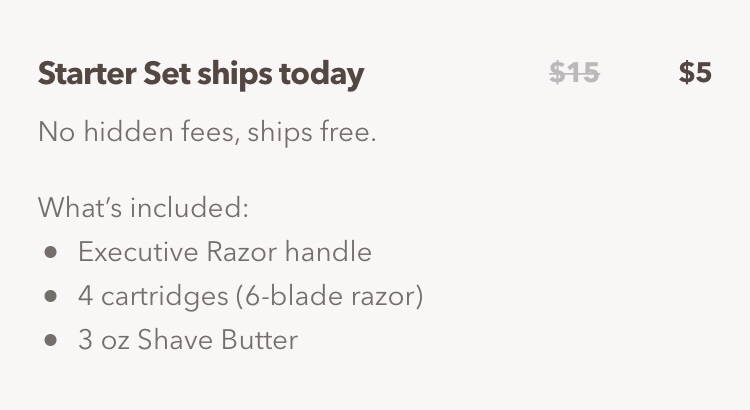Click the bullet beside 4 cartridges
Screen dimensions: 750x410
(x=50, y=296)
